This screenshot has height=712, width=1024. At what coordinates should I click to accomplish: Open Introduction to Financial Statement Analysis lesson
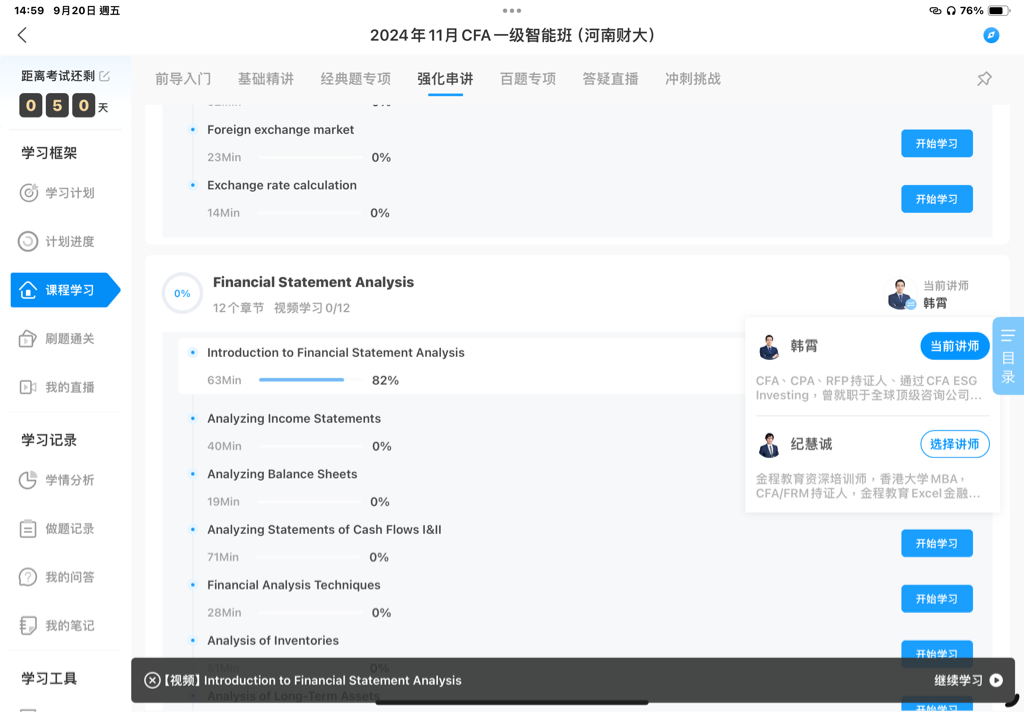click(336, 353)
